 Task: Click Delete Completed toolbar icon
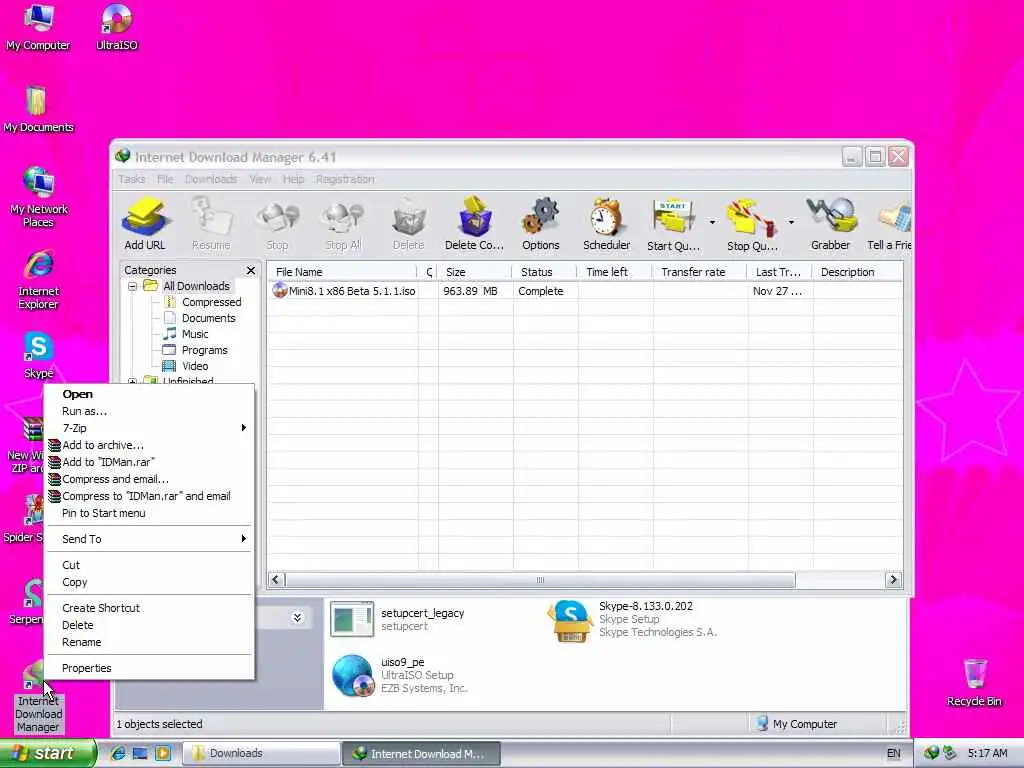(x=475, y=224)
